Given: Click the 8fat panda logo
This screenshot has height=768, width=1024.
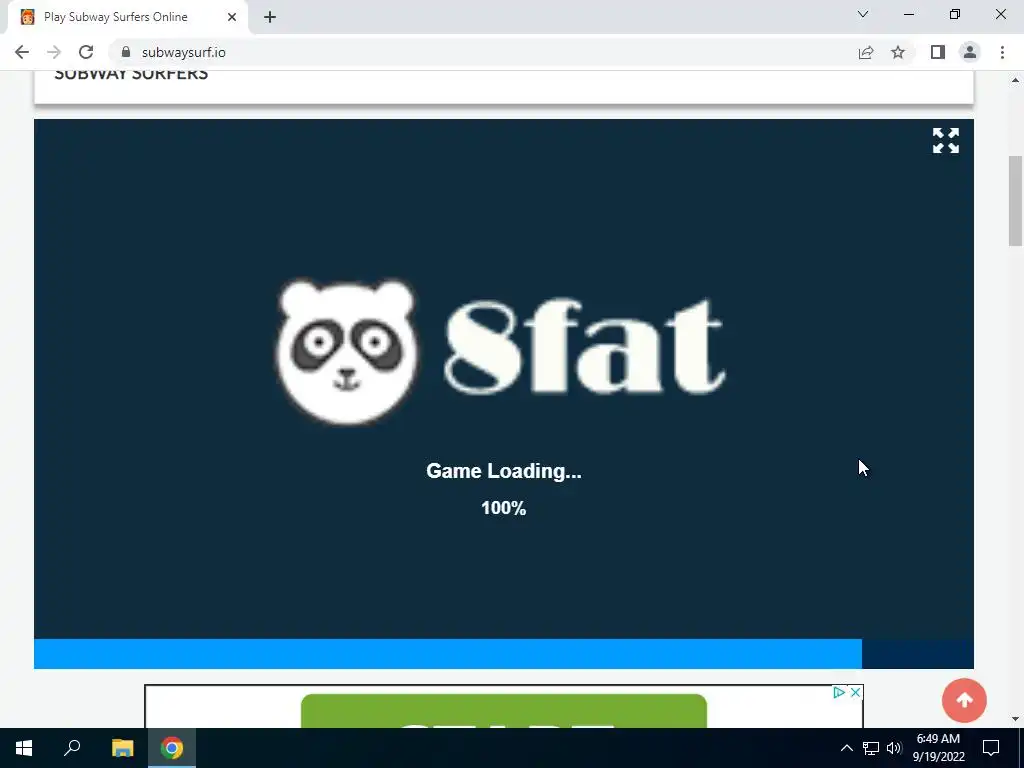Looking at the screenshot, I should coord(500,351).
